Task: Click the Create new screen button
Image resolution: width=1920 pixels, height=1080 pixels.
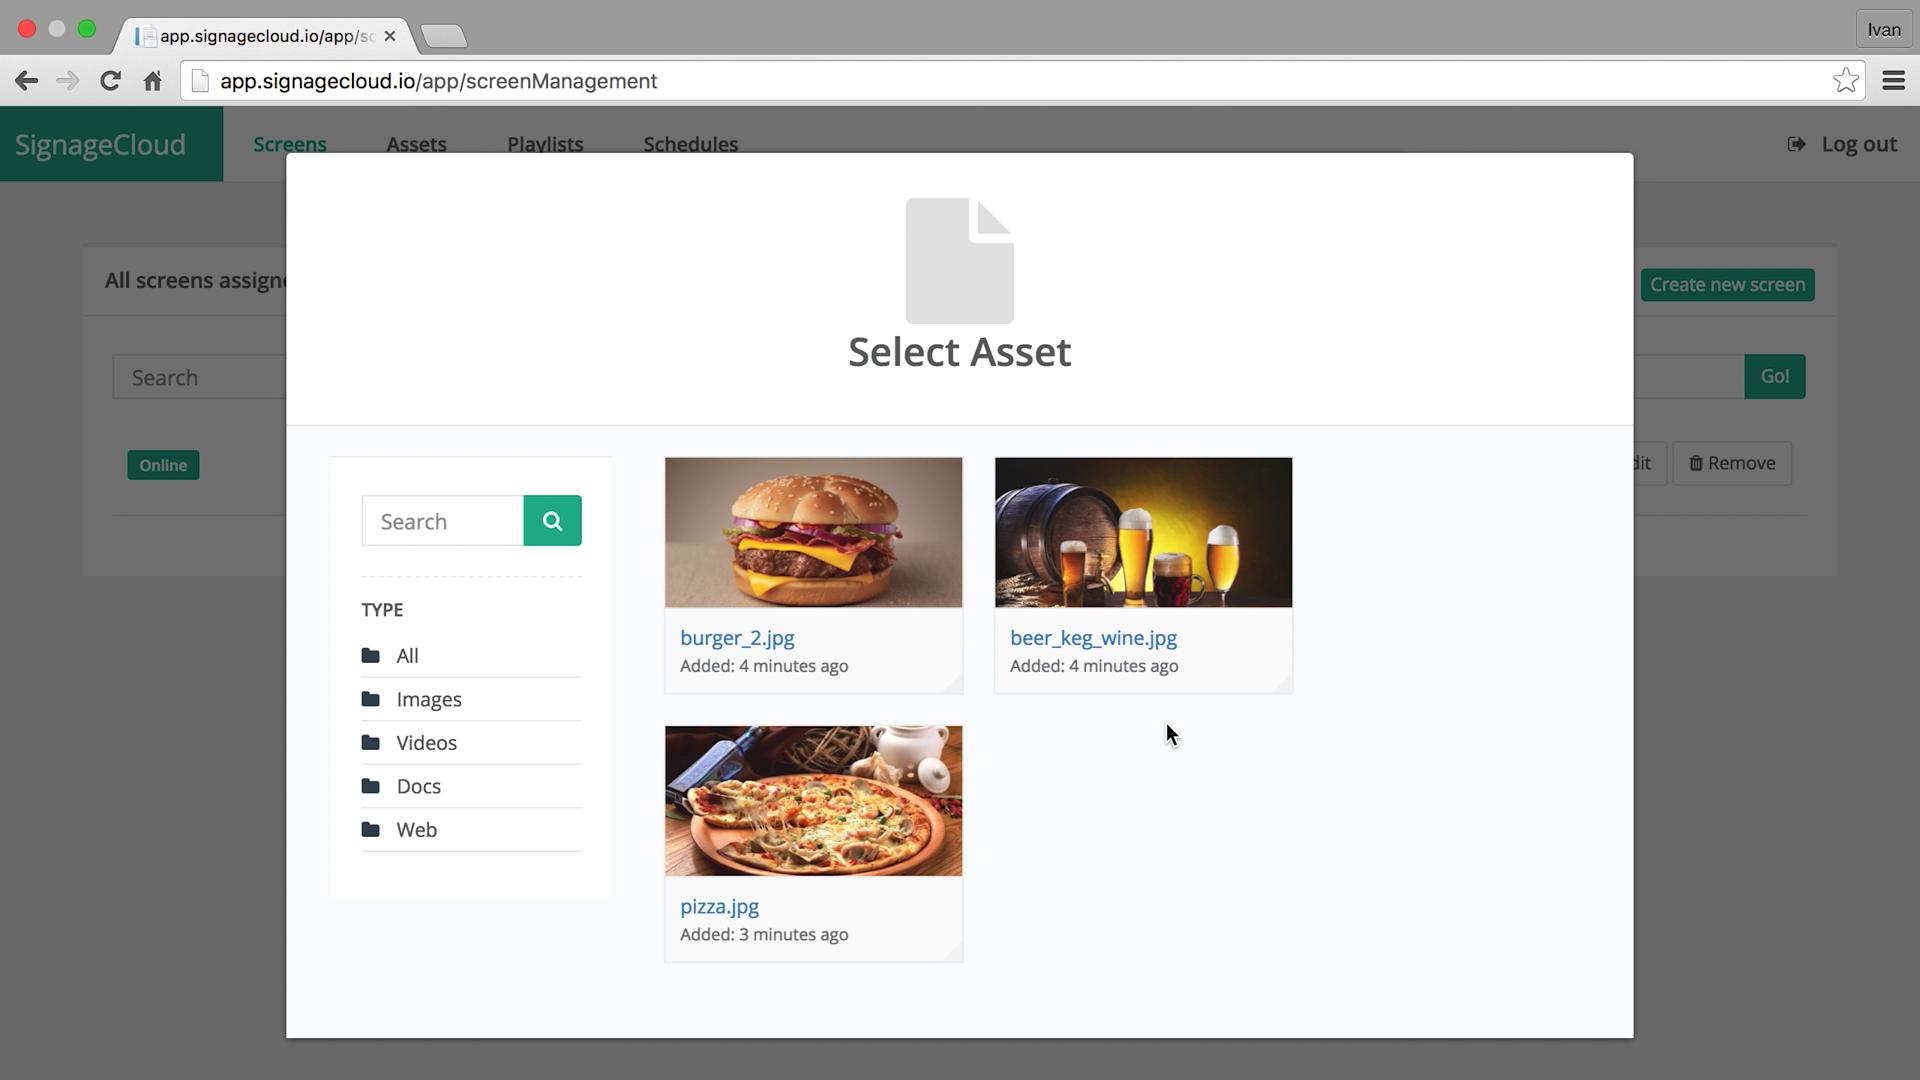Action: tap(1727, 285)
